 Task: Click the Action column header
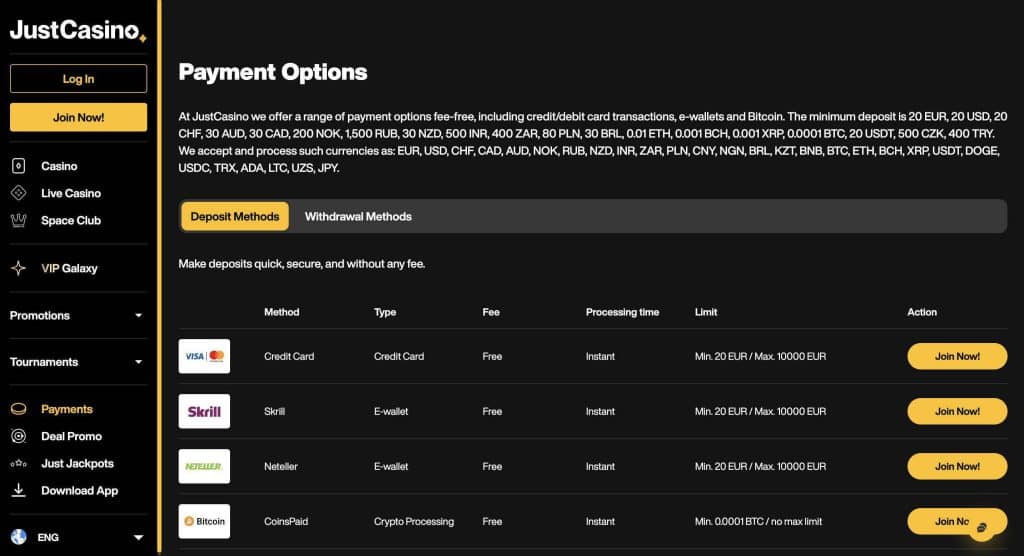921,312
